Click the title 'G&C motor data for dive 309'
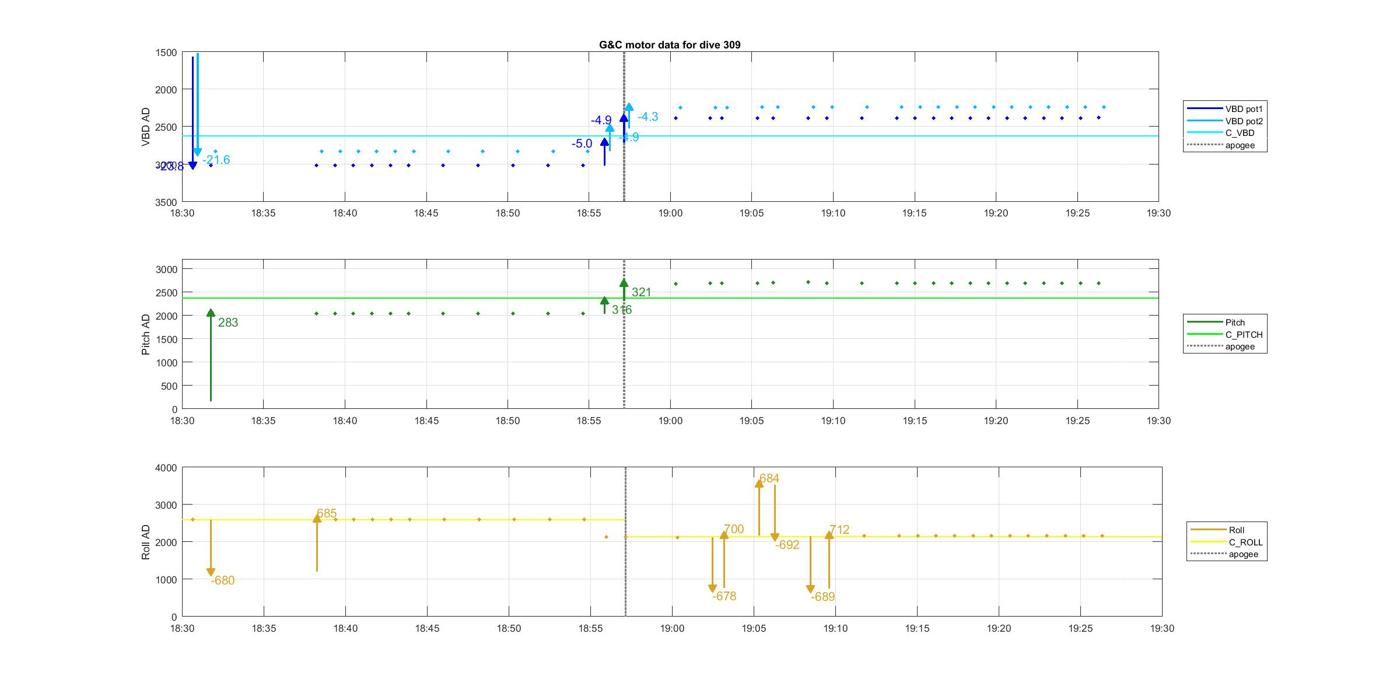Image resolution: width=1400 pixels, height=693 pixels. (x=669, y=45)
